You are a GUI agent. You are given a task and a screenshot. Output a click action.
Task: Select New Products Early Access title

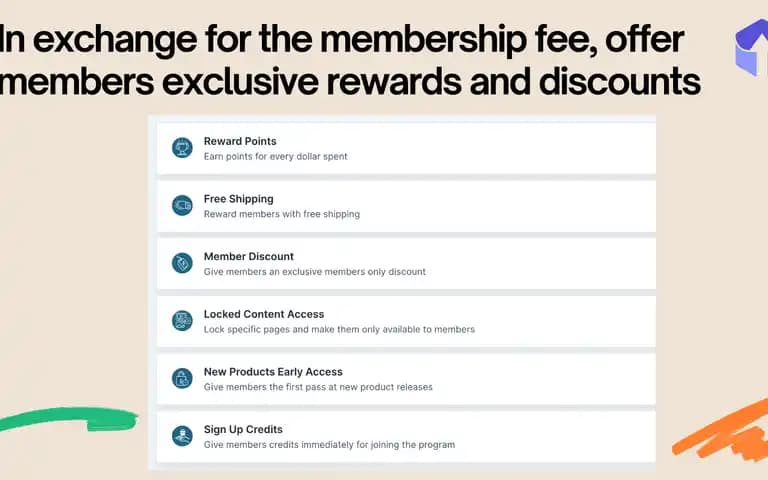click(273, 372)
